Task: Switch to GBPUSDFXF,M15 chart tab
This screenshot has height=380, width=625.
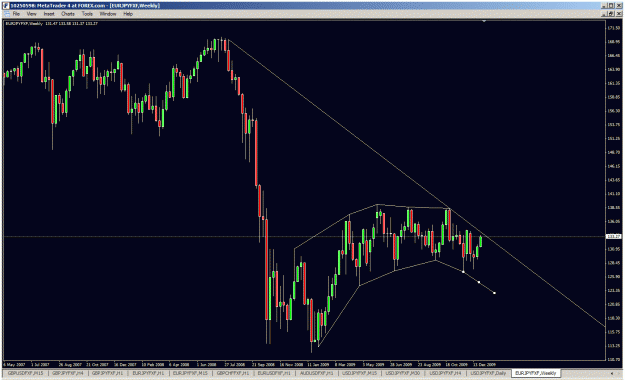Action: click(26, 373)
